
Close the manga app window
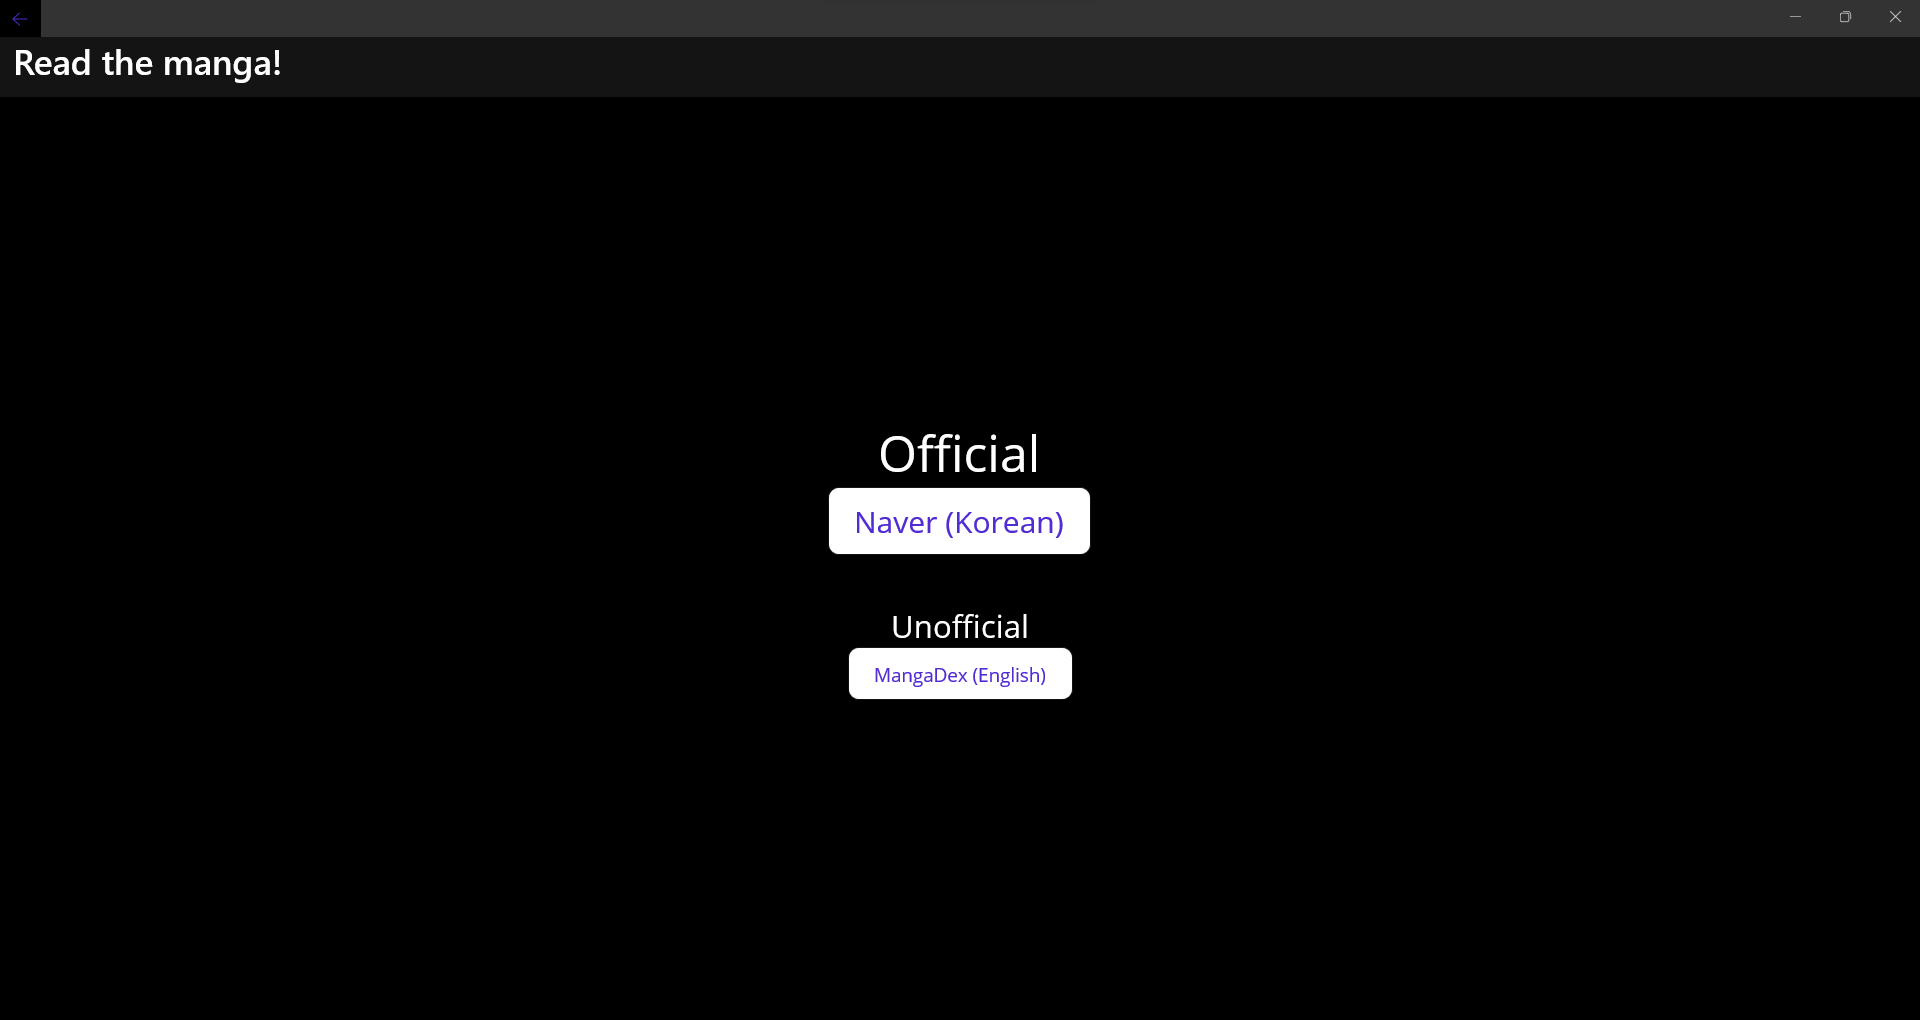click(x=1895, y=17)
